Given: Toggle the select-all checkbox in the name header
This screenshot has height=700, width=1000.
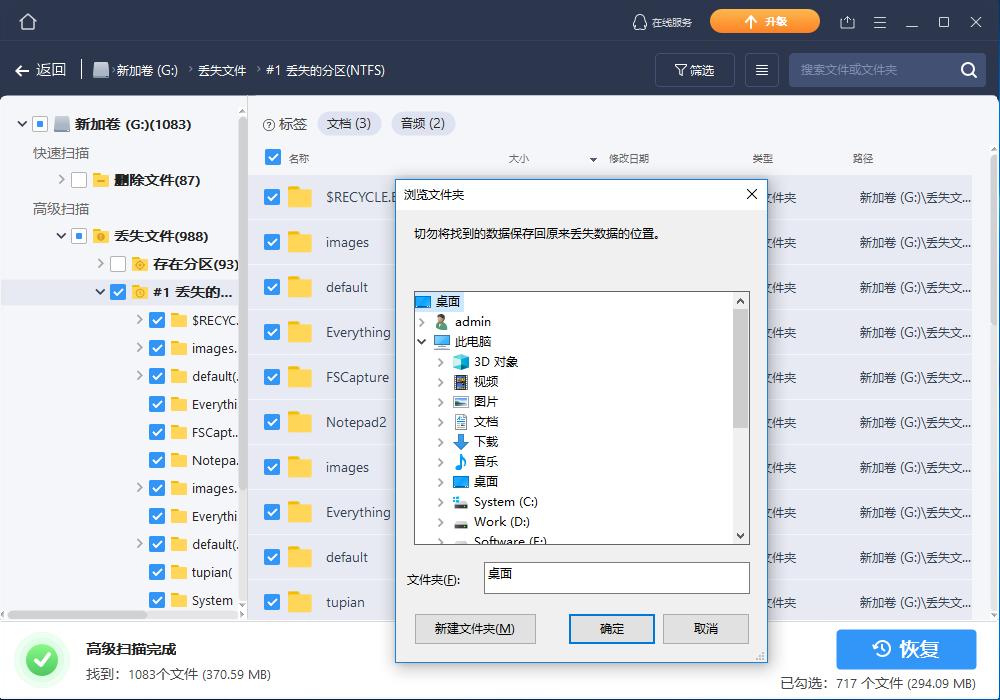Looking at the screenshot, I should tap(271, 157).
